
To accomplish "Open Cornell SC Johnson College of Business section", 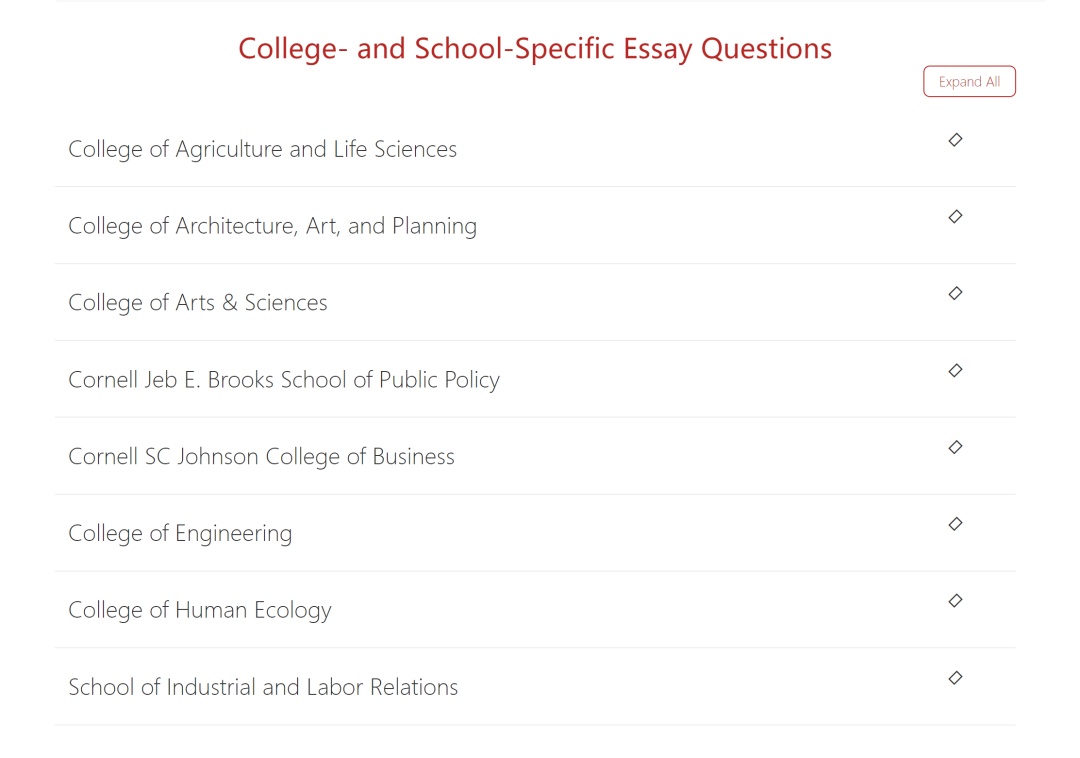I will (261, 457).
